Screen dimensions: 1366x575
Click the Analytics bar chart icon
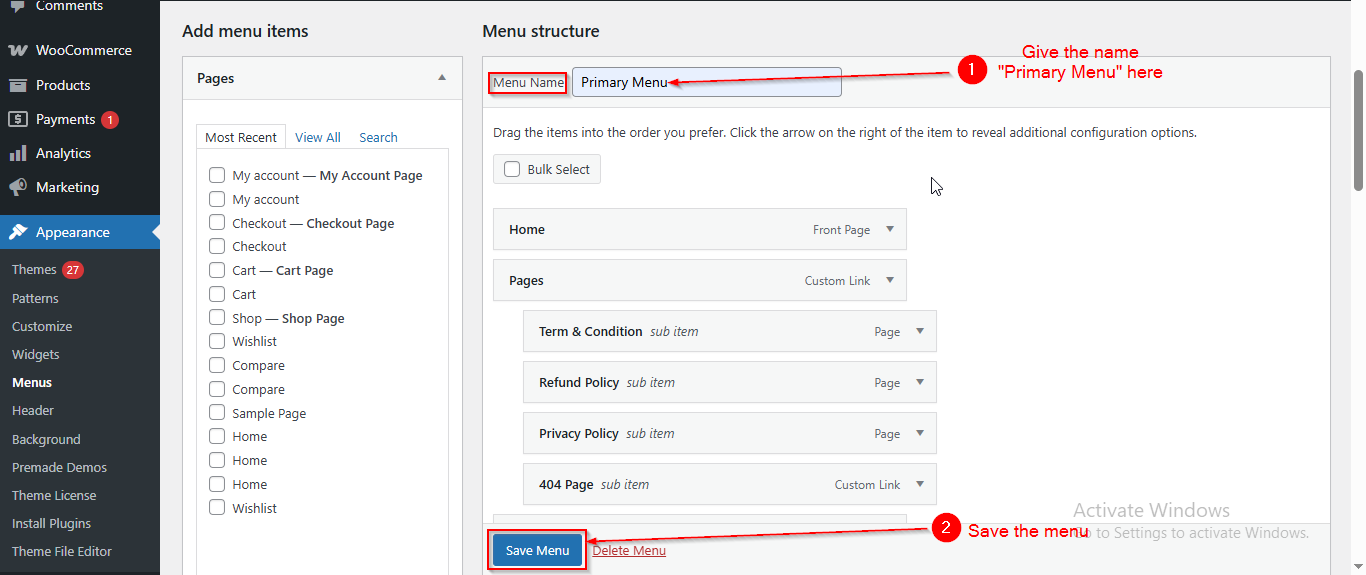(18, 153)
